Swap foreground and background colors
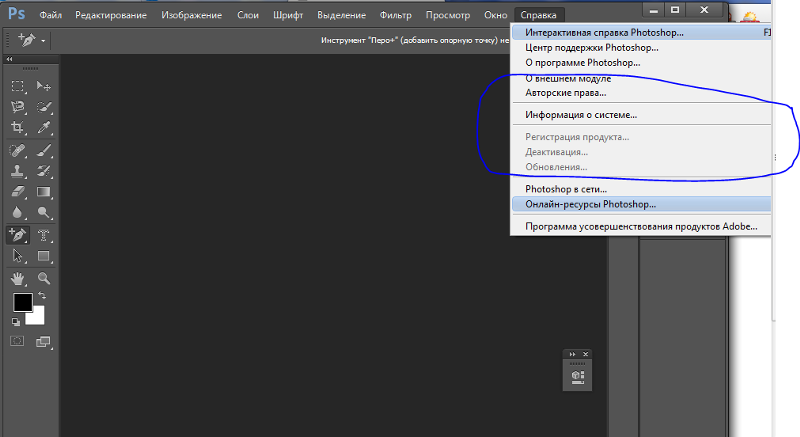 (x=42, y=295)
